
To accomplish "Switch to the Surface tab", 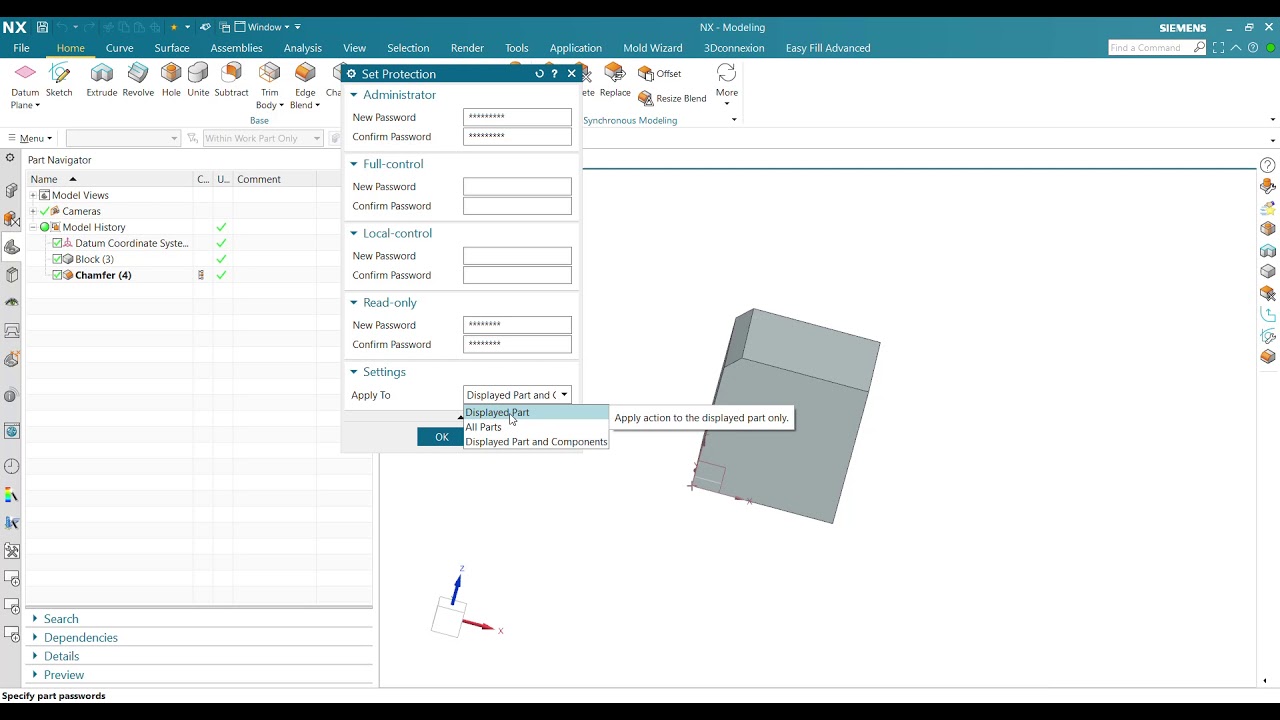I will tap(172, 48).
